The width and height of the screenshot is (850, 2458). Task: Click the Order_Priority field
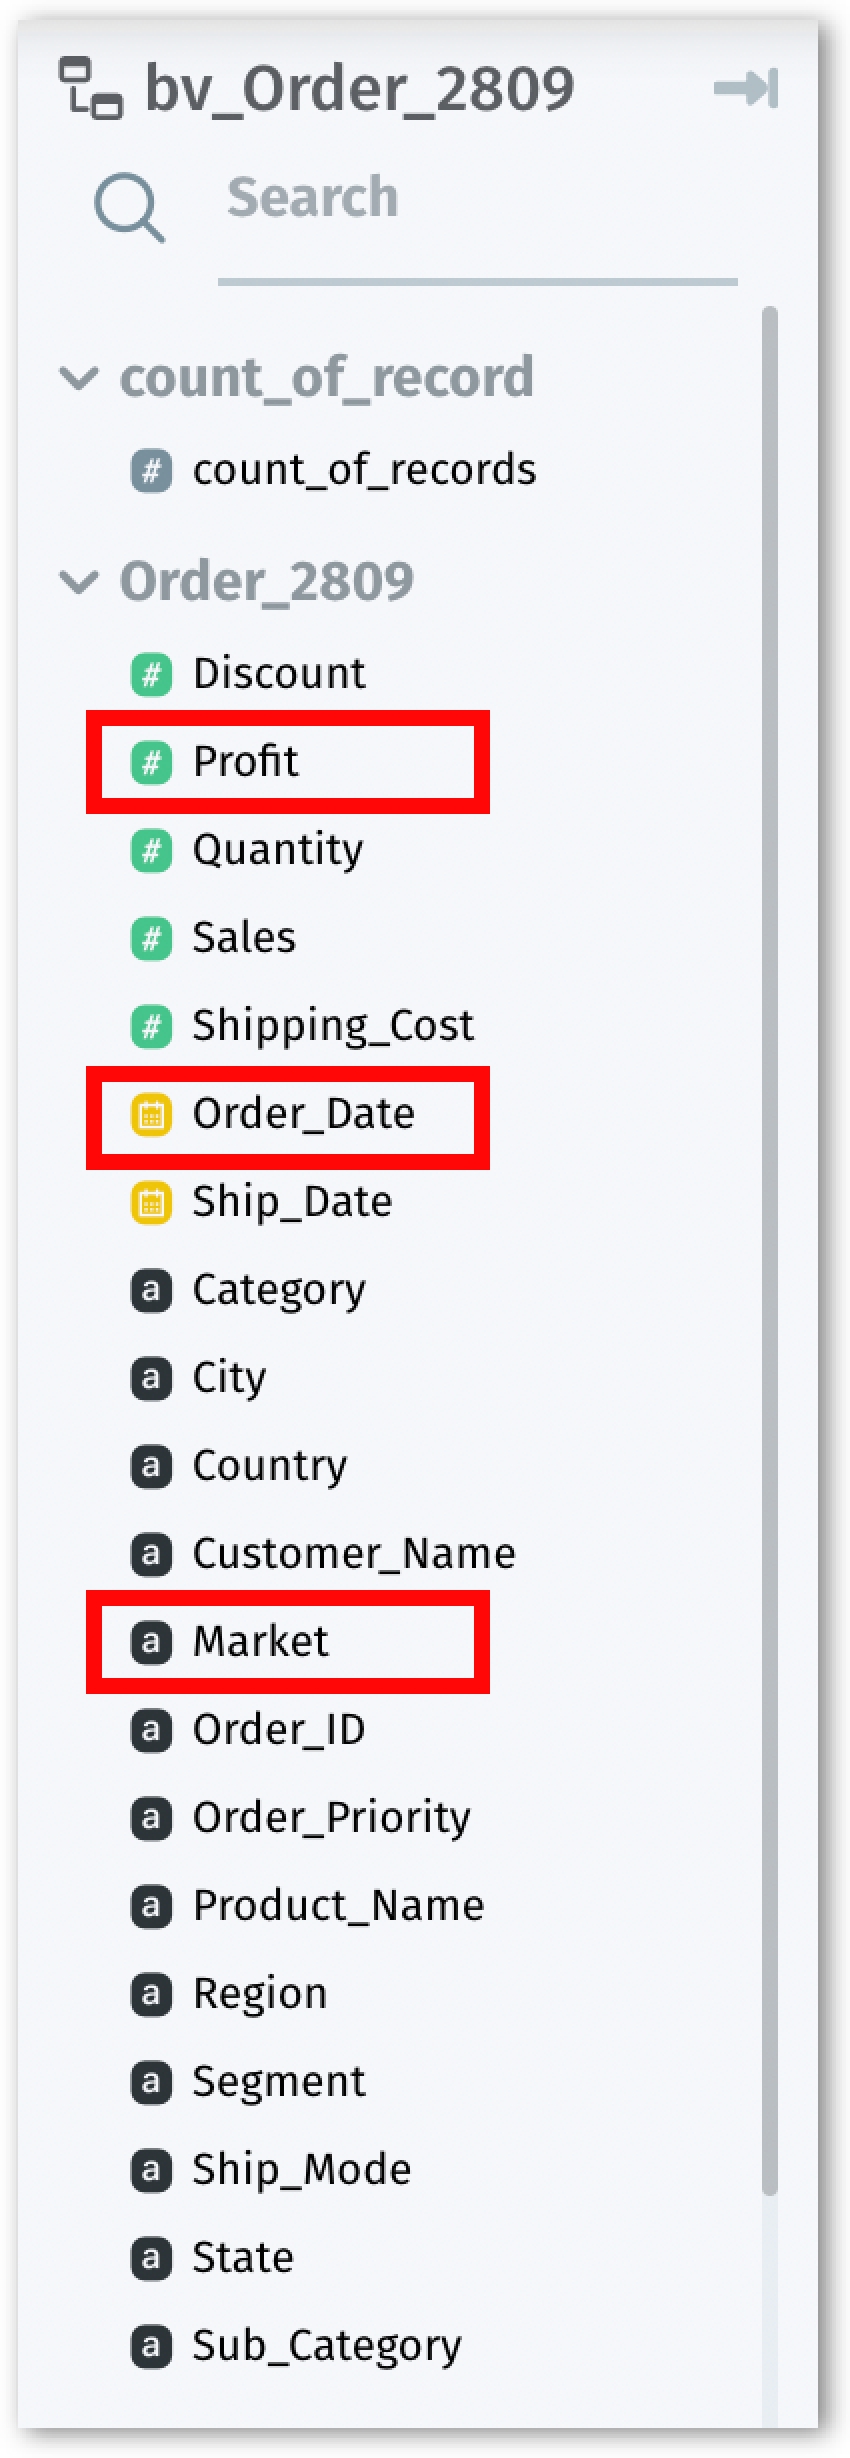tap(330, 1818)
